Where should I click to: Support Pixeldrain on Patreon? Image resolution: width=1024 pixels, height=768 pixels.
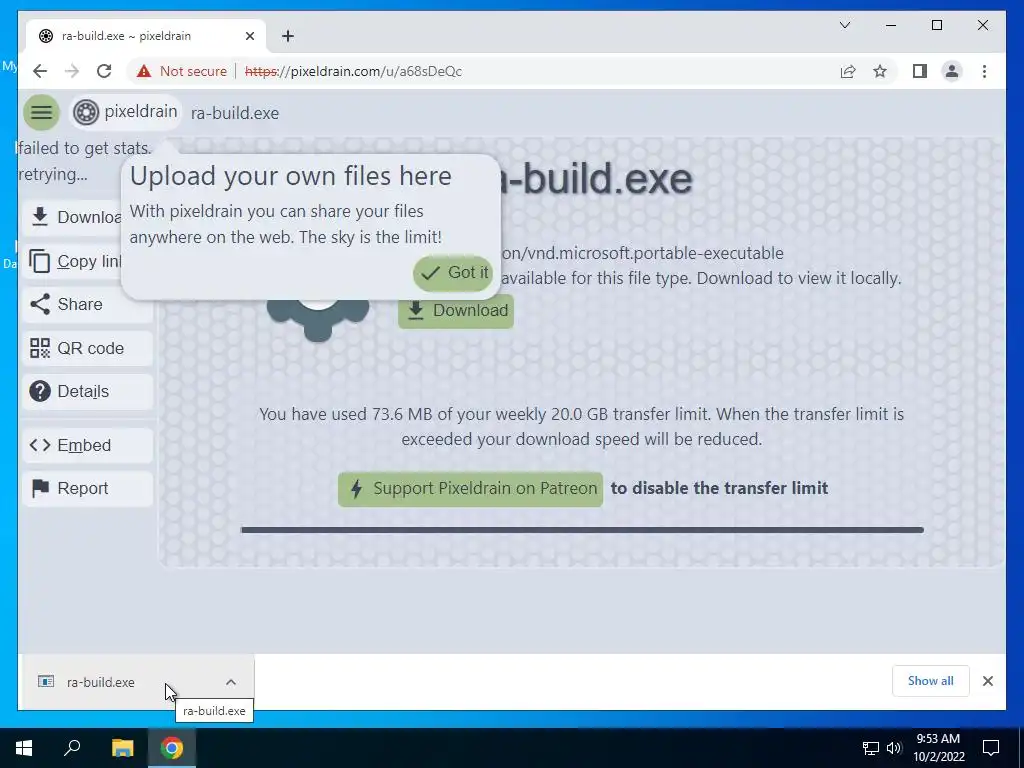tap(470, 489)
